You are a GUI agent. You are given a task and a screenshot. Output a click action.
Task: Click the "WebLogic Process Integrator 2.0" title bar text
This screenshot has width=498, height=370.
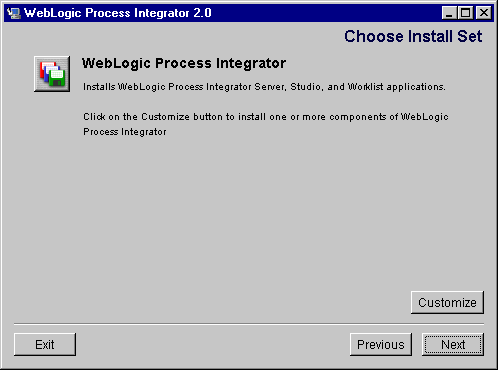point(118,13)
